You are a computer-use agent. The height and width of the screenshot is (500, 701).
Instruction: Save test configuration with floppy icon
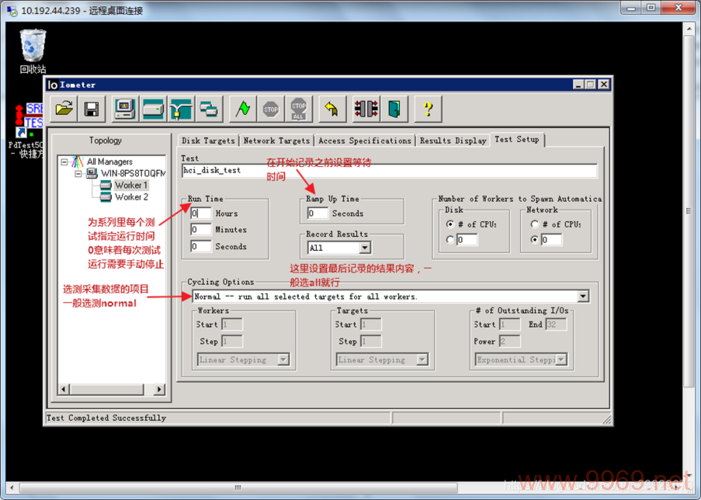(92, 109)
